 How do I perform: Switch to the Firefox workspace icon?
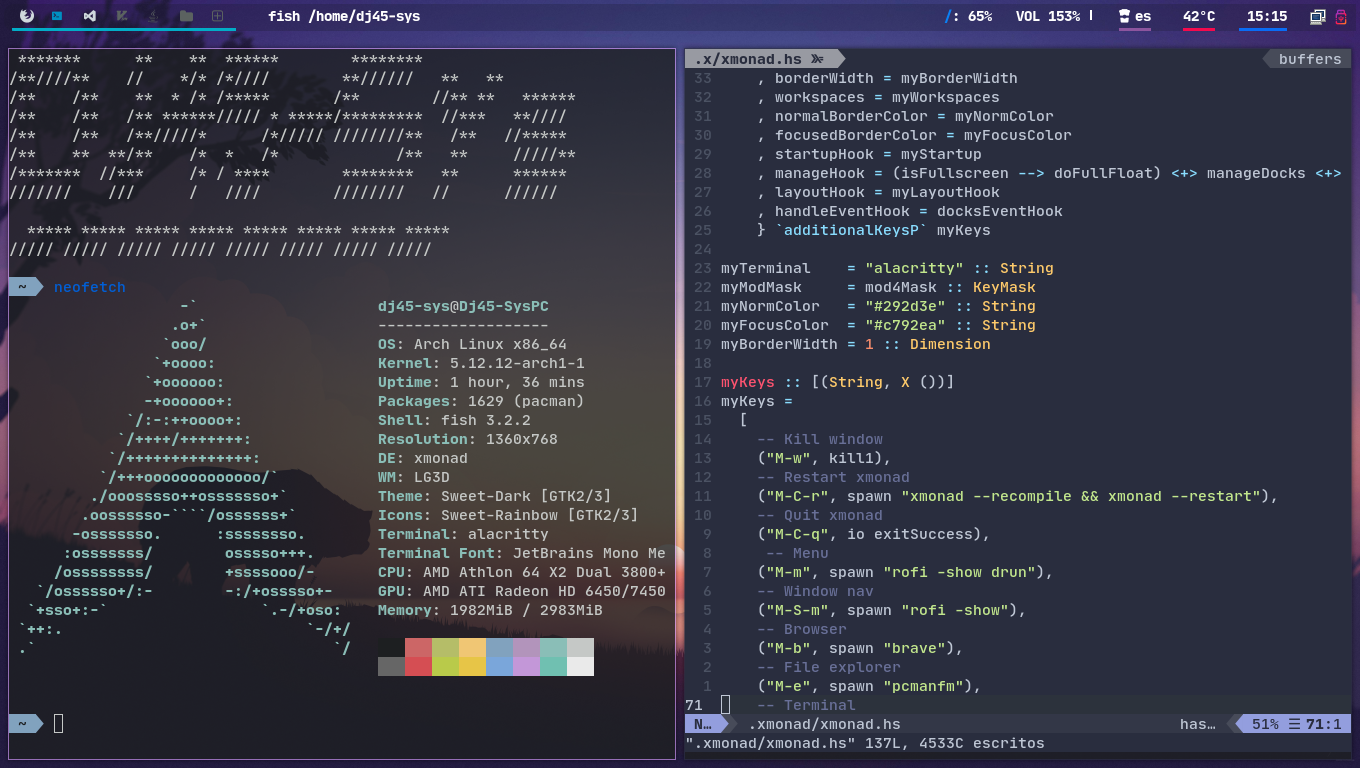pos(26,16)
